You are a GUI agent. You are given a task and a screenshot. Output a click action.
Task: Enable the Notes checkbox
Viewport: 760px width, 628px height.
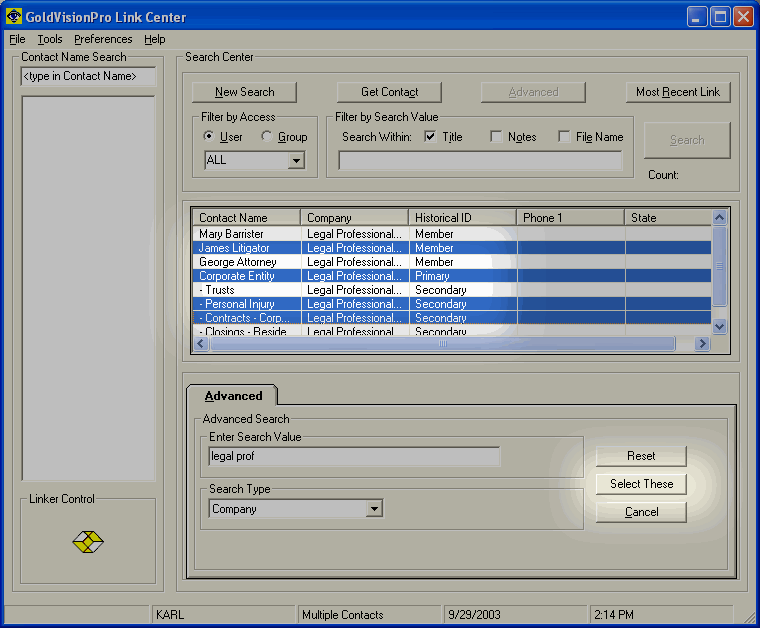point(496,137)
